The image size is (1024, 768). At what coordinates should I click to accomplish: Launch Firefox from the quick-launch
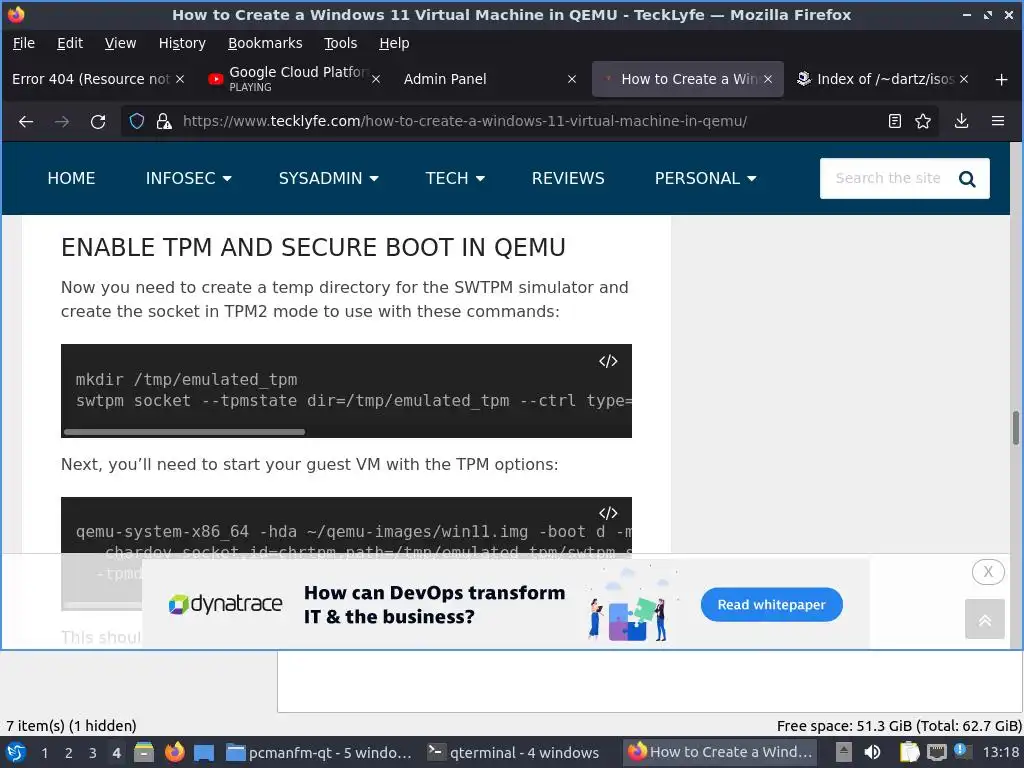point(174,752)
